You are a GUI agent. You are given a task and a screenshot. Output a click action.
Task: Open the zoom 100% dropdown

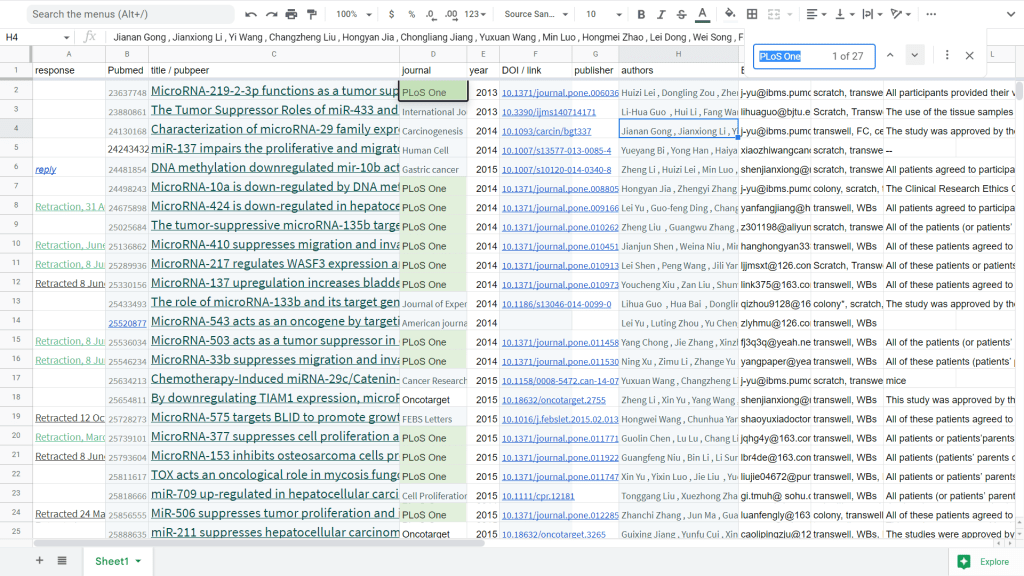coord(353,14)
